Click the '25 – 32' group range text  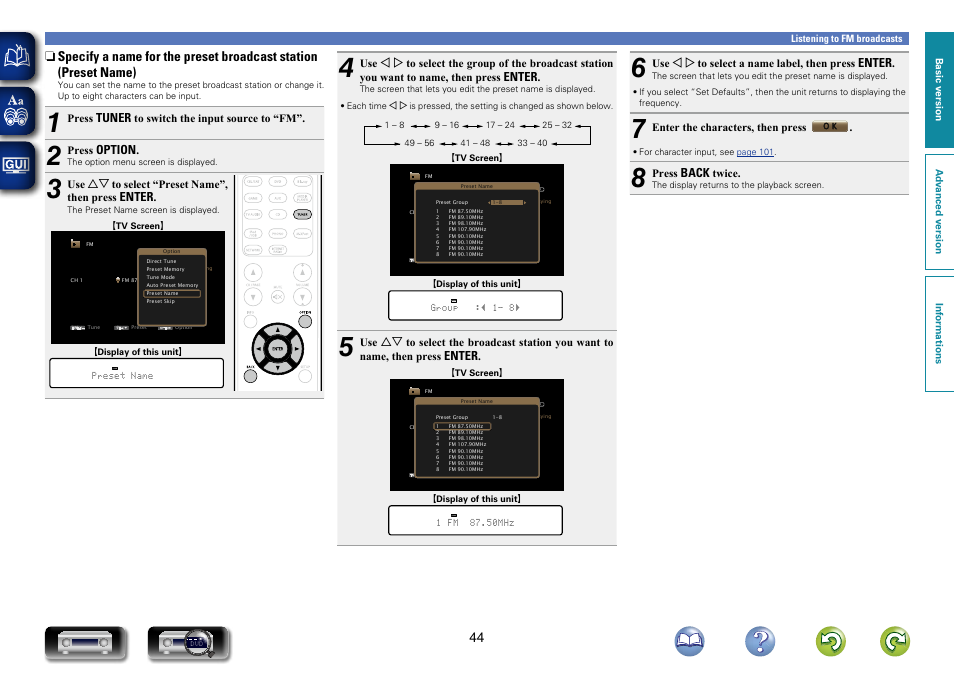(557, 125)
